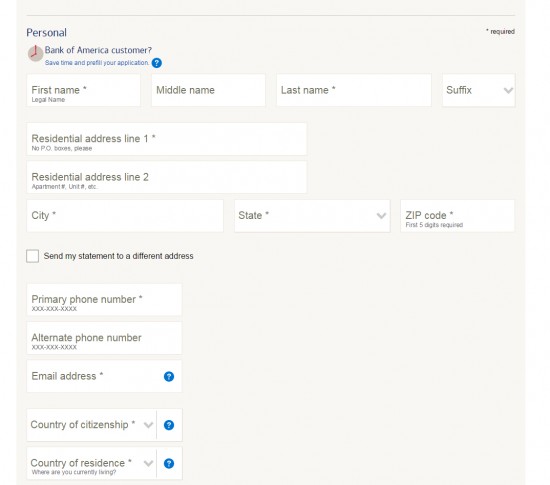Open the help icon next to prefill application

tap(157, 63)
